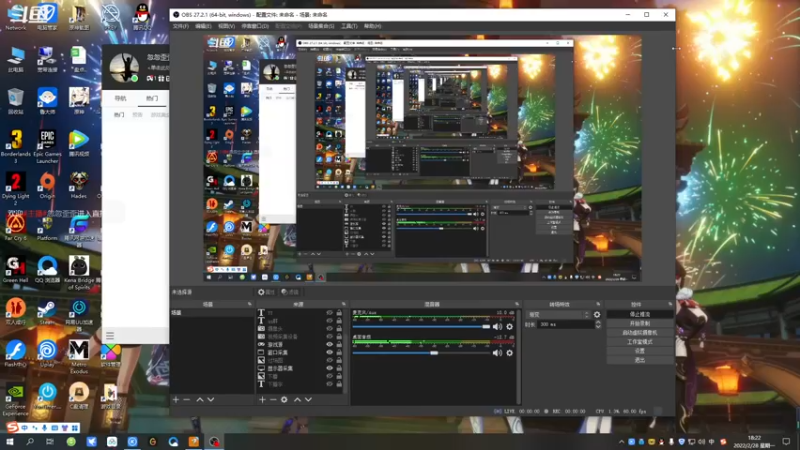
Task: Open transition properties gear next to 渐变
Action: [x=597, y=315]
